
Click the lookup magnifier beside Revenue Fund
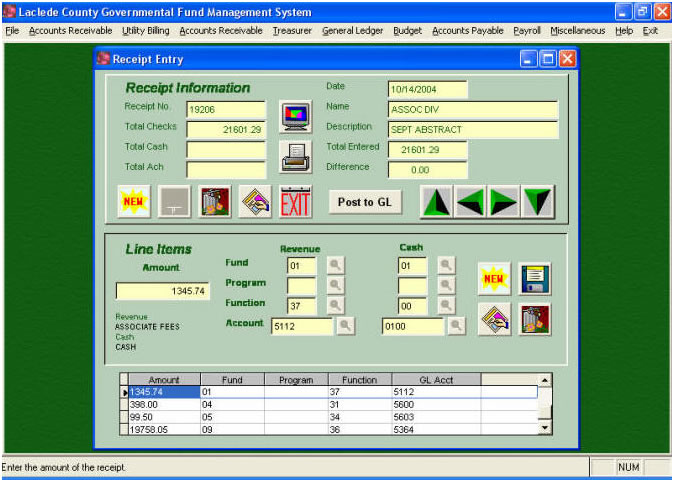336,265
